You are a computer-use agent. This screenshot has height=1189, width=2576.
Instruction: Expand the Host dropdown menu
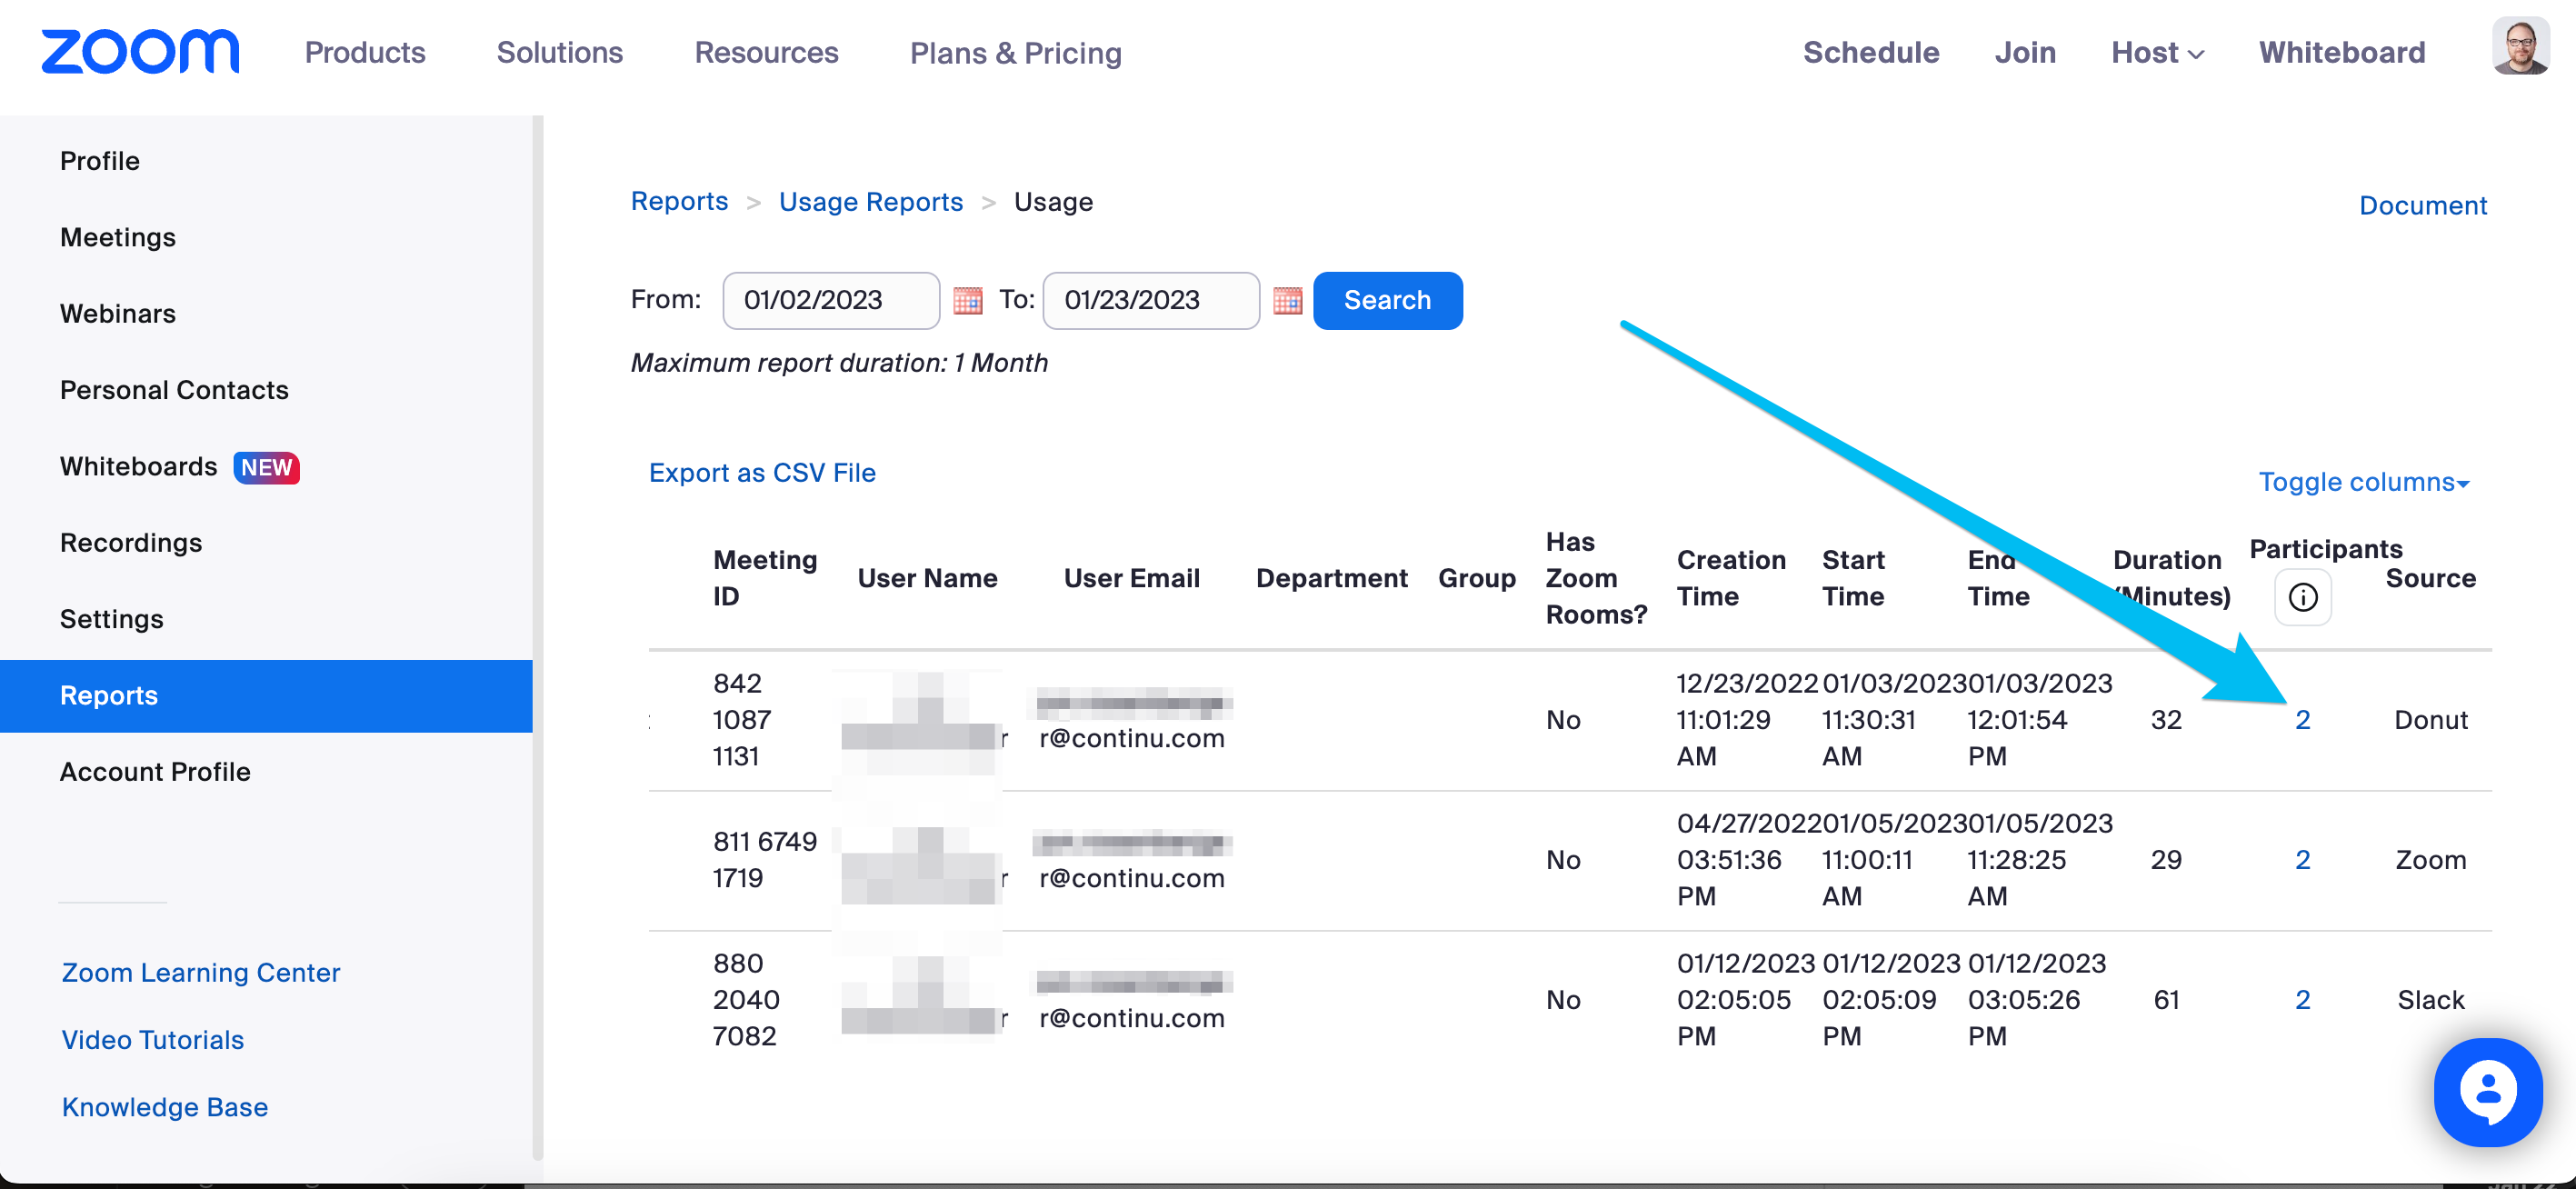pyautogui.click(x=2157, y=52)
